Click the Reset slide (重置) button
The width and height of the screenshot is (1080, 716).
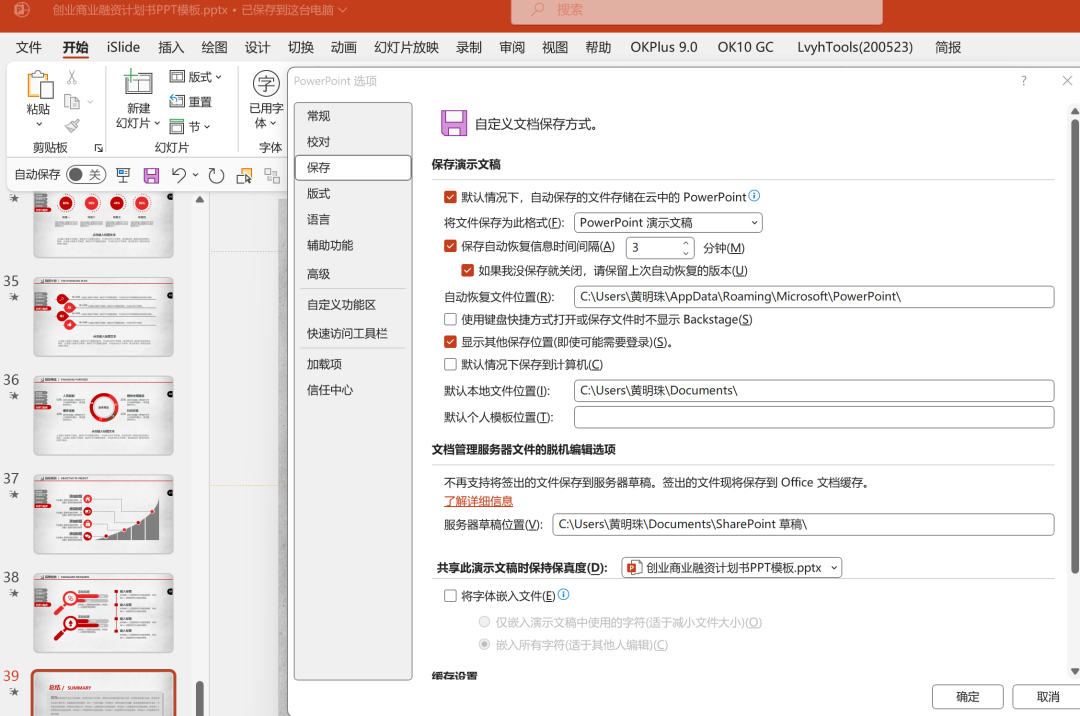[191, 102]
